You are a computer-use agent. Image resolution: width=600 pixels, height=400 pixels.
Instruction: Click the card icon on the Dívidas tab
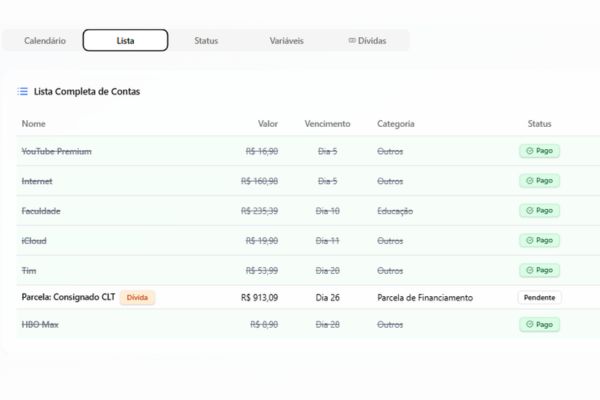click(352, 40)
